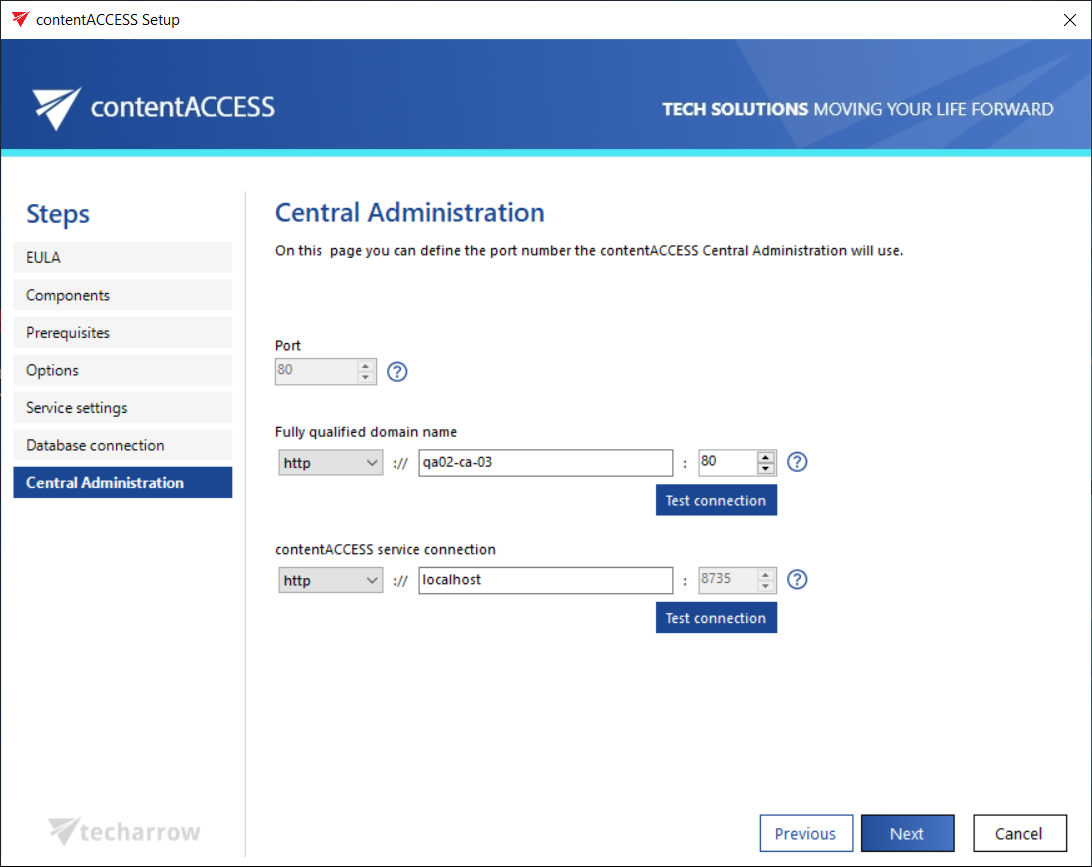The width and height of the screenshot is (1092, 867).
Task: Click help icon beside service connection port
Action: pyautogui.click(x=797, y=580)
